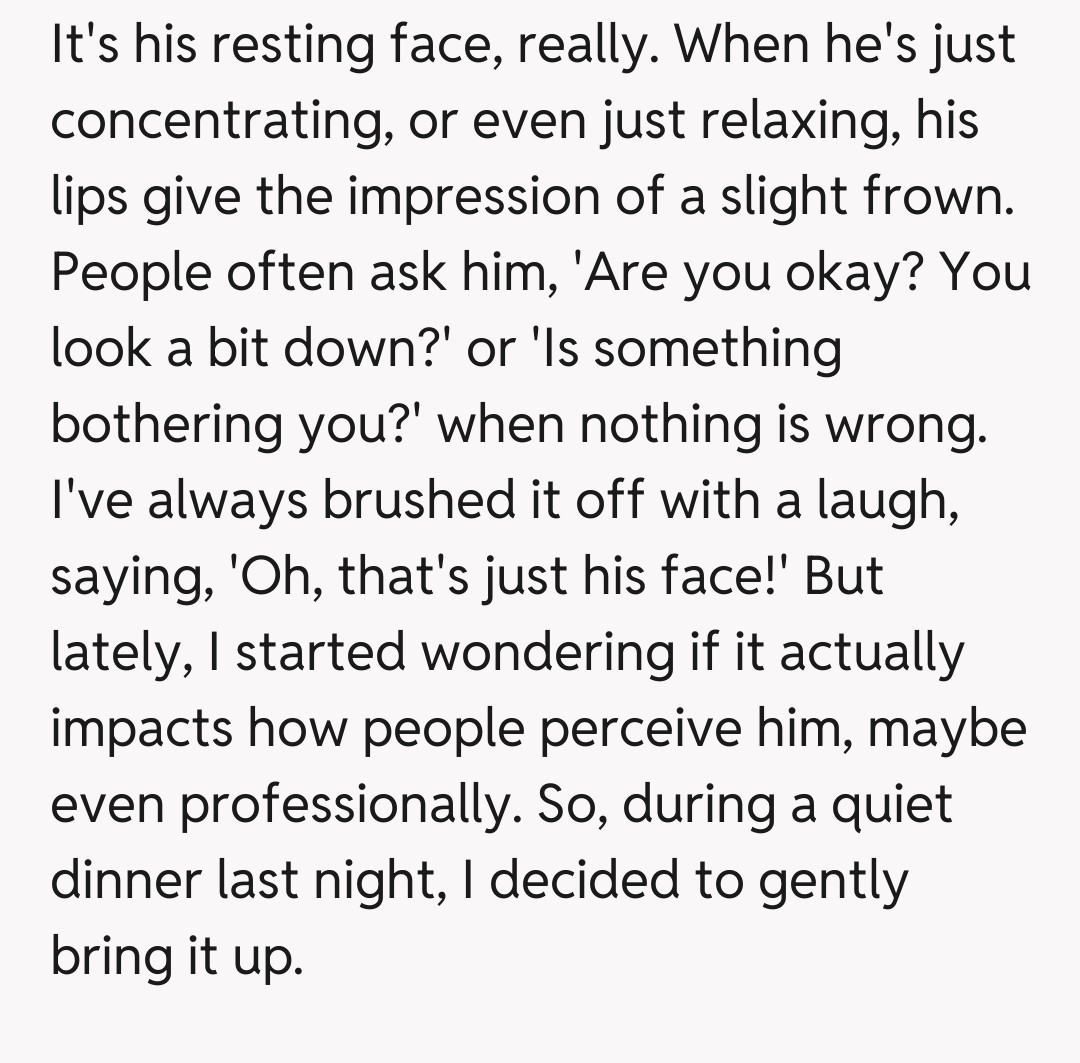Click the word 'wondering'
Image resolution: width=1080 pixels, height=1063 pixels.
(546, 653)
